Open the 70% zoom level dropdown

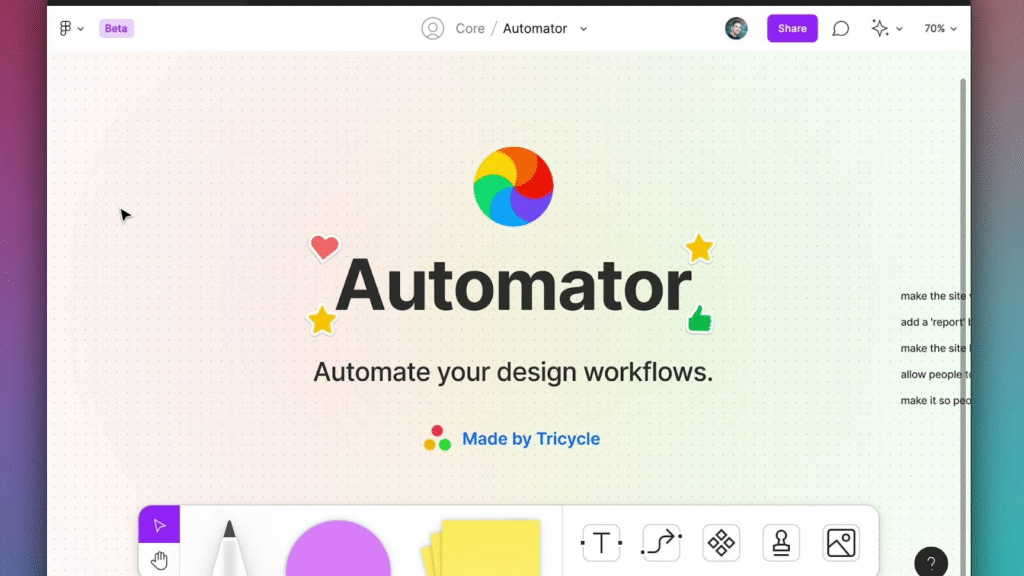[940, 29]
